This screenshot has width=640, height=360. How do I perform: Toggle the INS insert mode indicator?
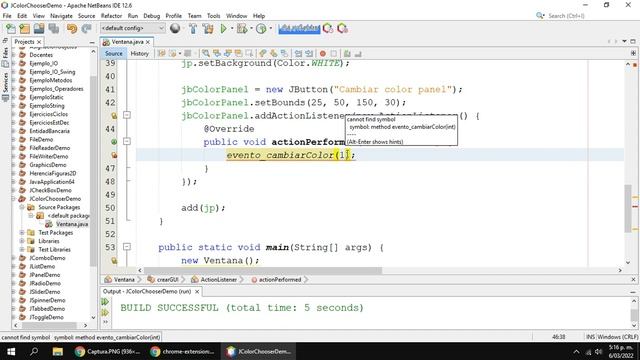click(590, 337)
